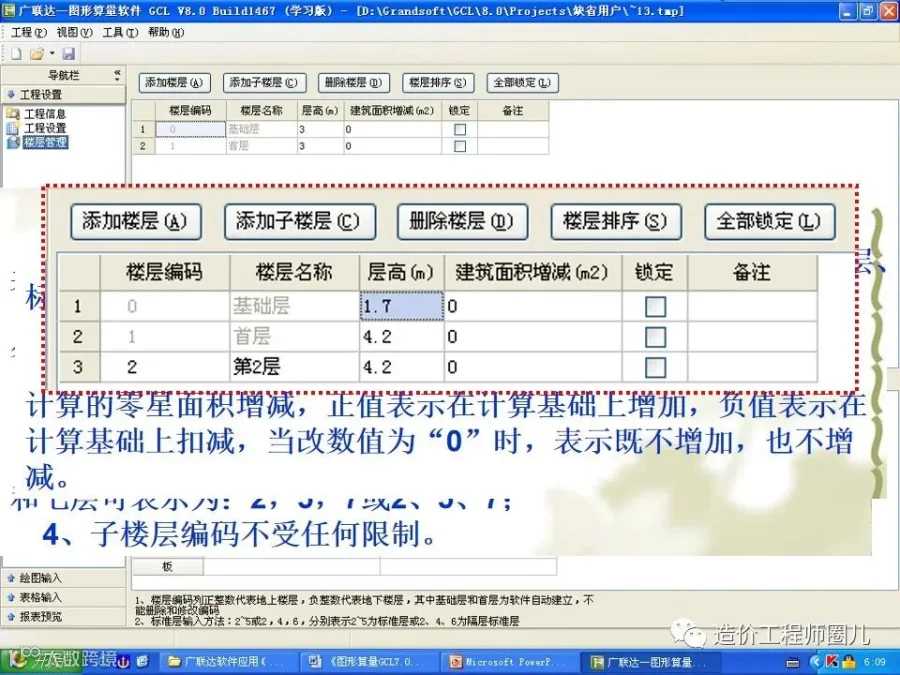Click the small 添加子楼层(C) button above the table
Screen dimensions: 900x675
pyautogui.click(x=265, y=83)
